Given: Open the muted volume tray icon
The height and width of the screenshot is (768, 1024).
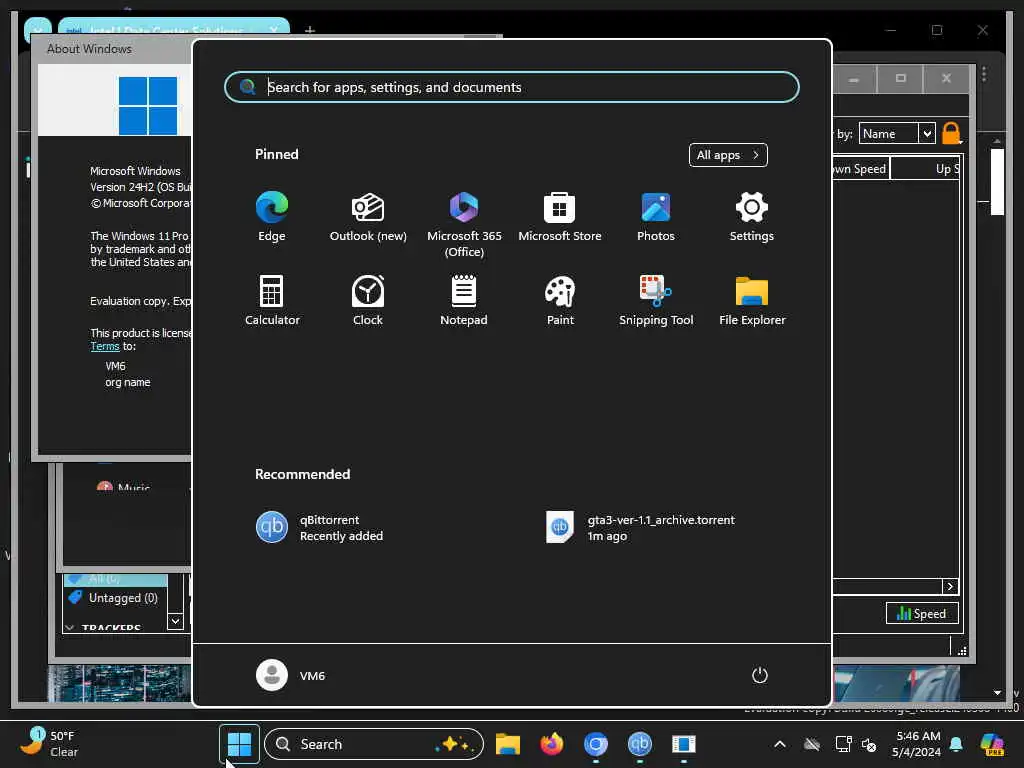Looking at the screenshot, I should [x=869, y=744].
